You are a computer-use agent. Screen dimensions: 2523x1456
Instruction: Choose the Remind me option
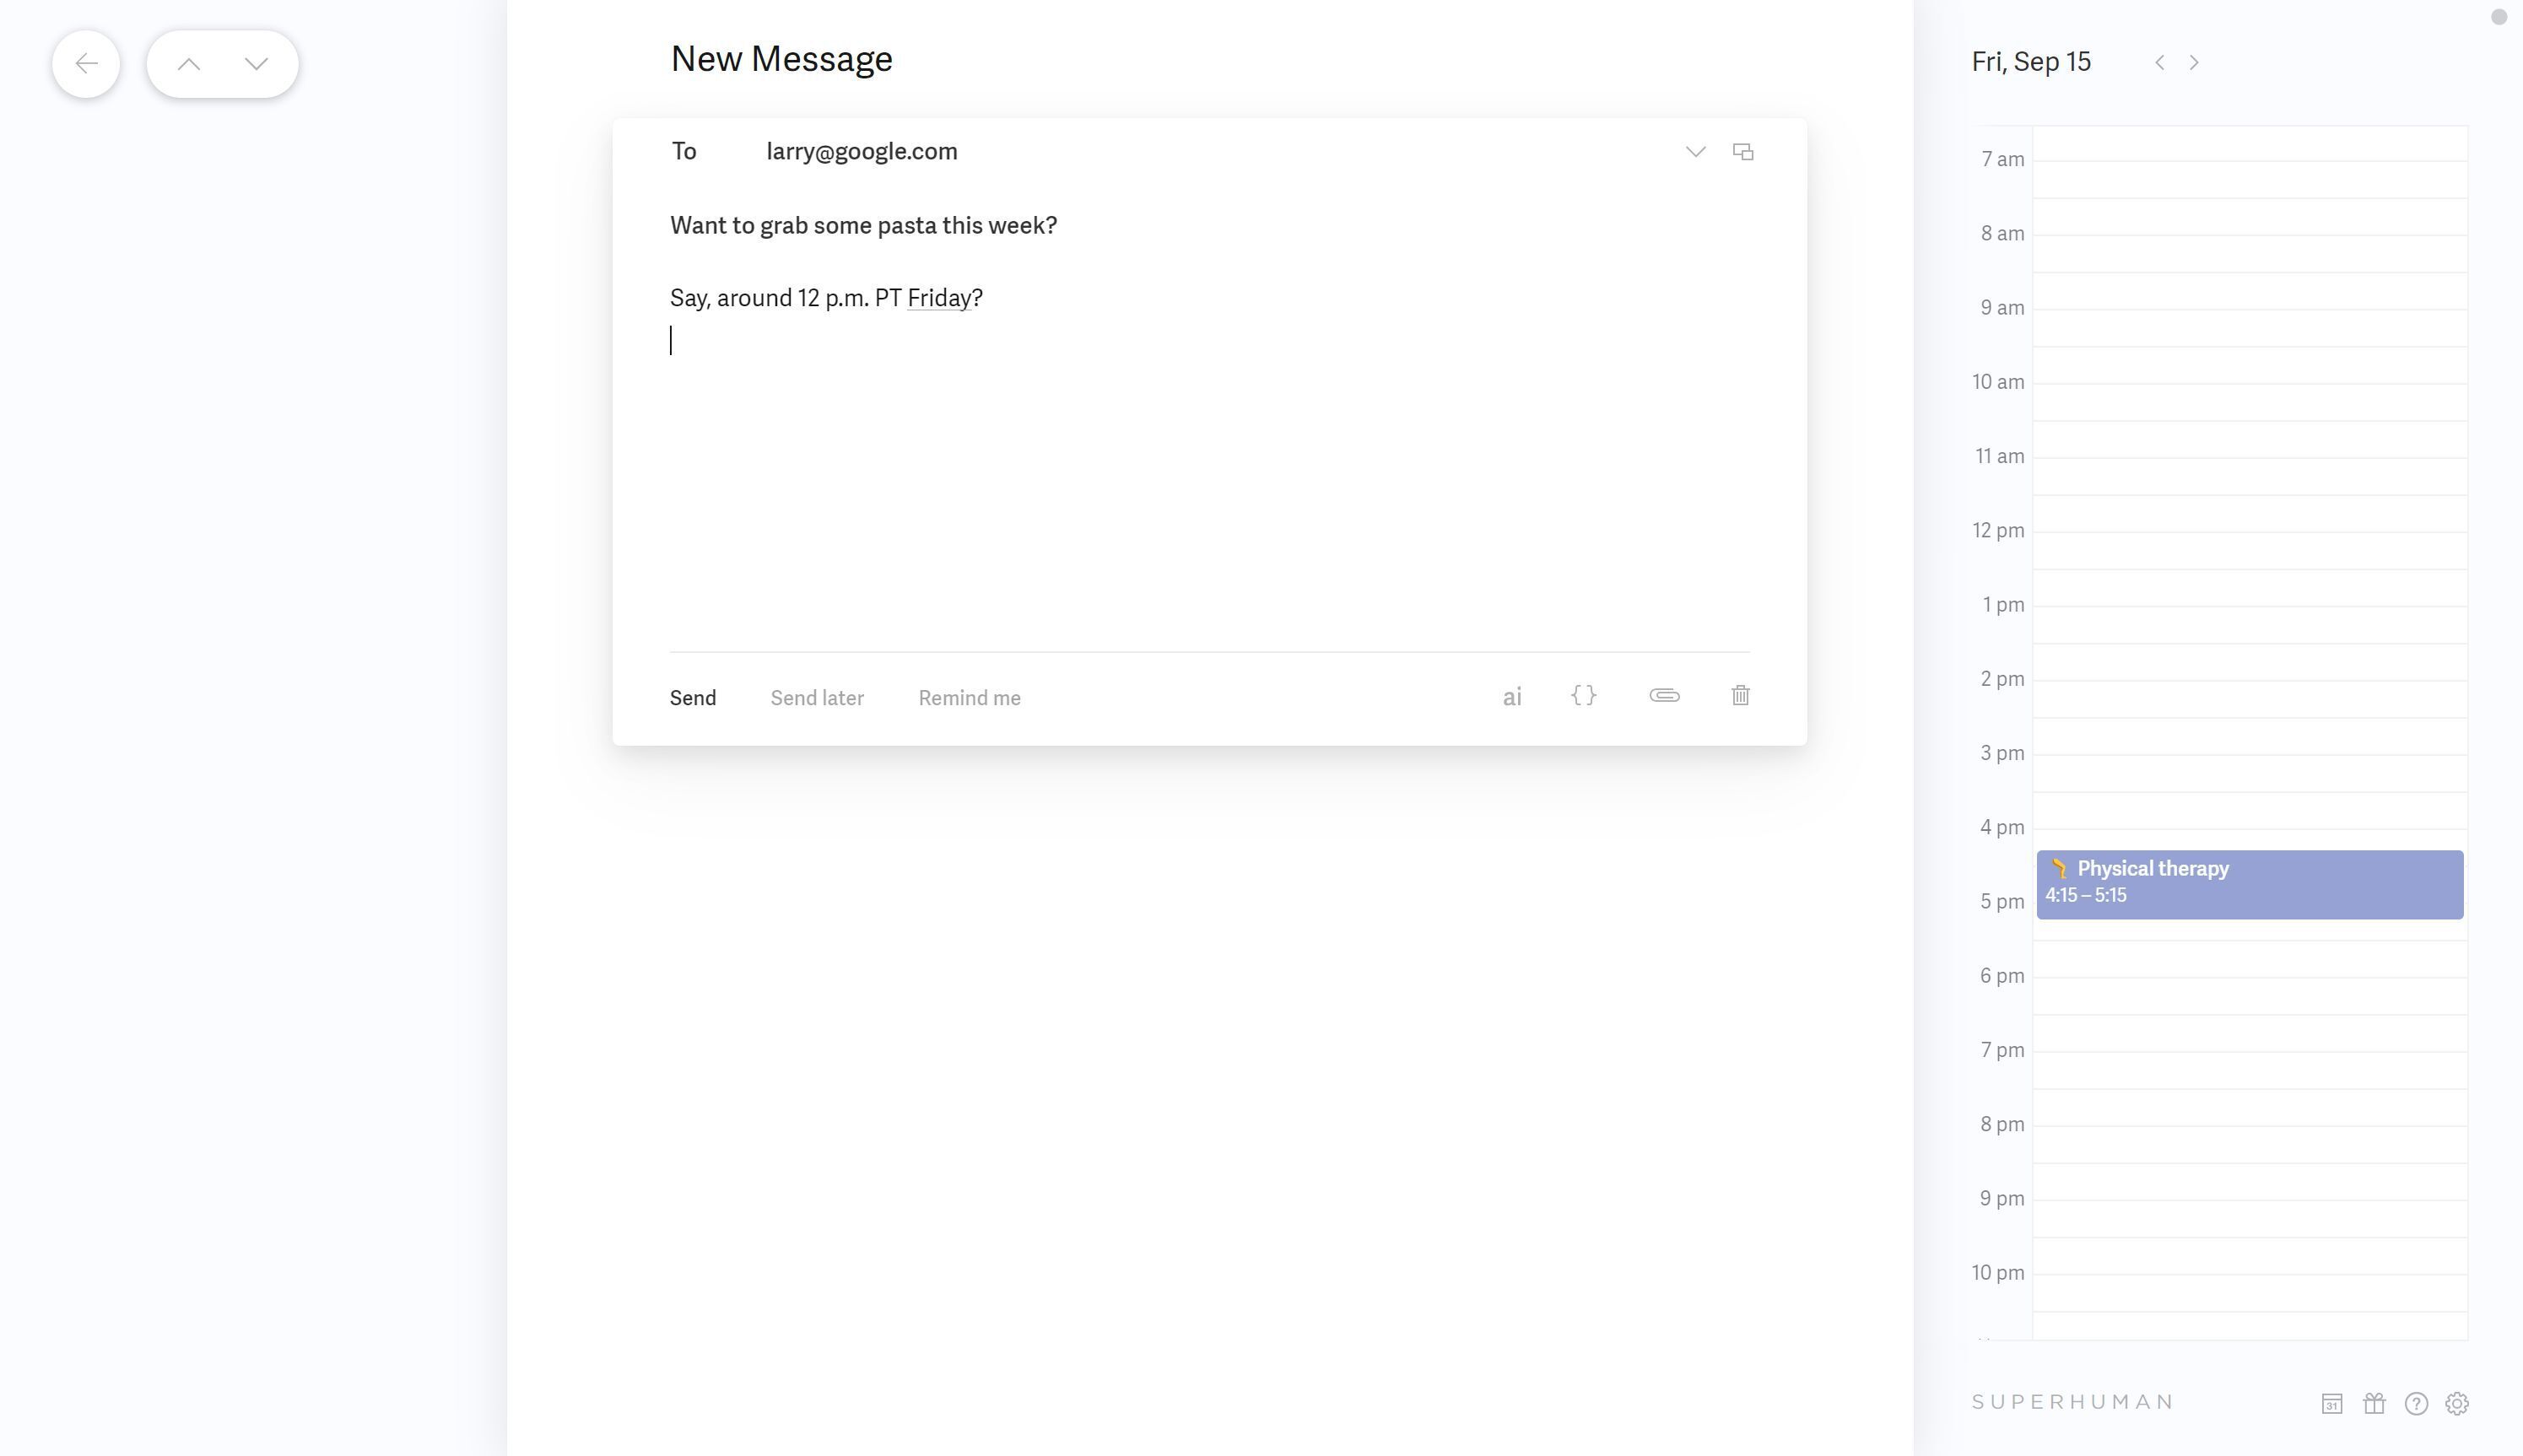969,698
